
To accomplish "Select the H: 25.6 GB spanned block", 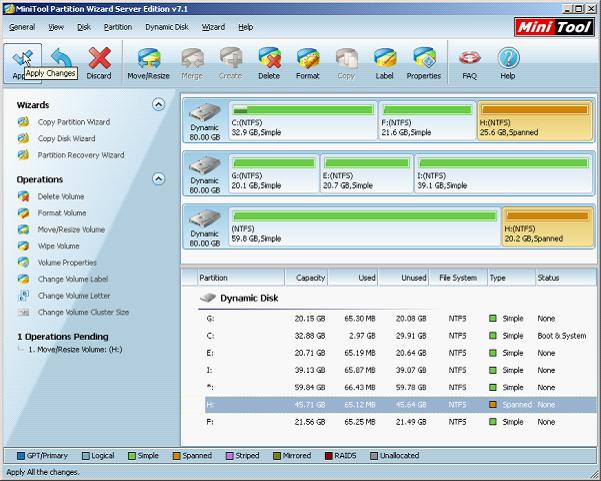I will tap(535, 120).
